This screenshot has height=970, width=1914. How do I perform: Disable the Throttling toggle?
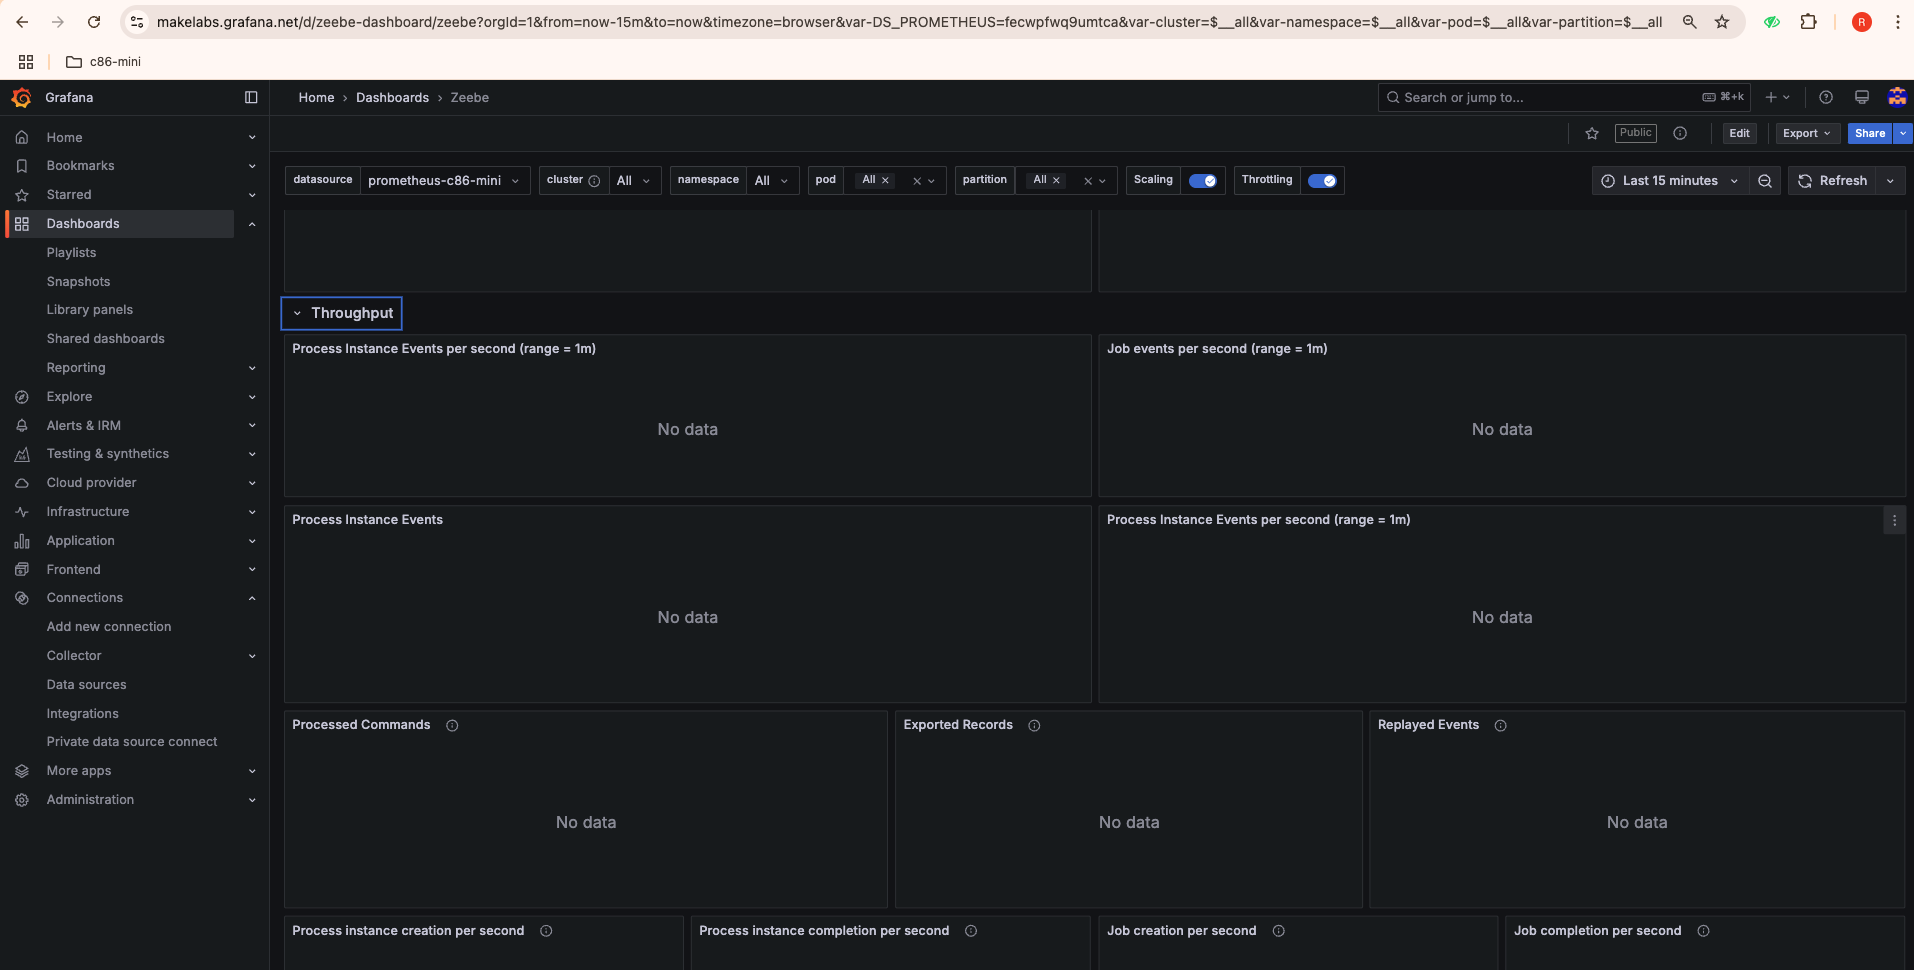[1323, 180]
